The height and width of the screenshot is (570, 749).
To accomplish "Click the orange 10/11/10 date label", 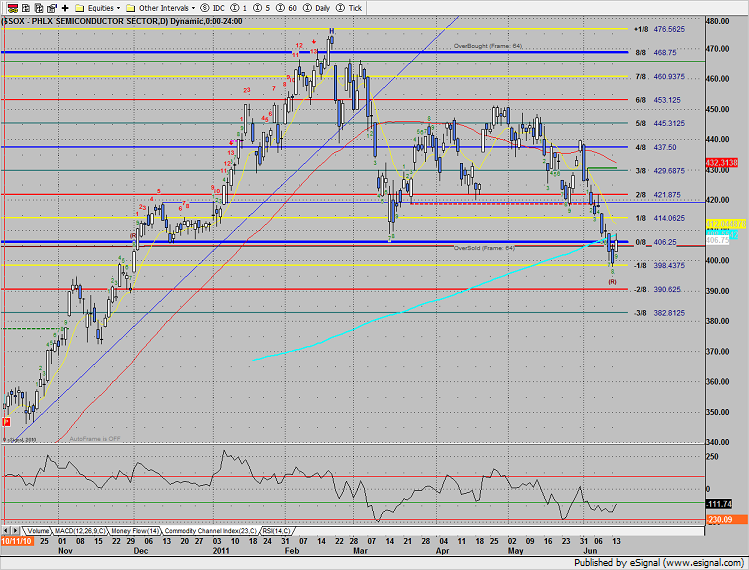I will pyautogui.click(x=17, y=541).
